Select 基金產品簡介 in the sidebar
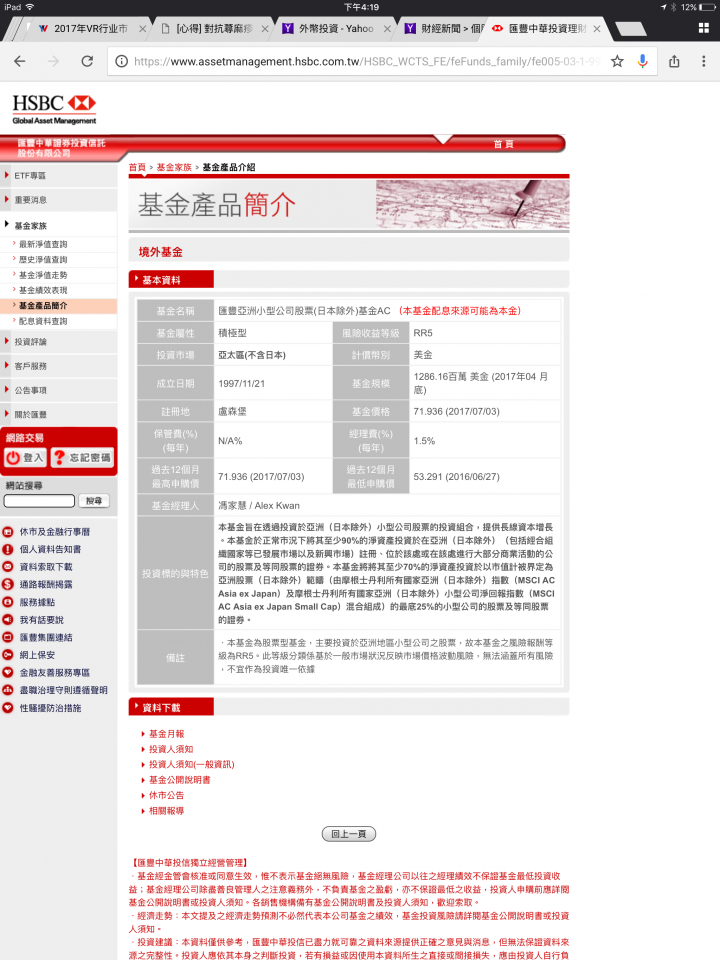Image resolution: width=720 pixels, height=960 pixels. pyautogui.click(x=43, y=306)
